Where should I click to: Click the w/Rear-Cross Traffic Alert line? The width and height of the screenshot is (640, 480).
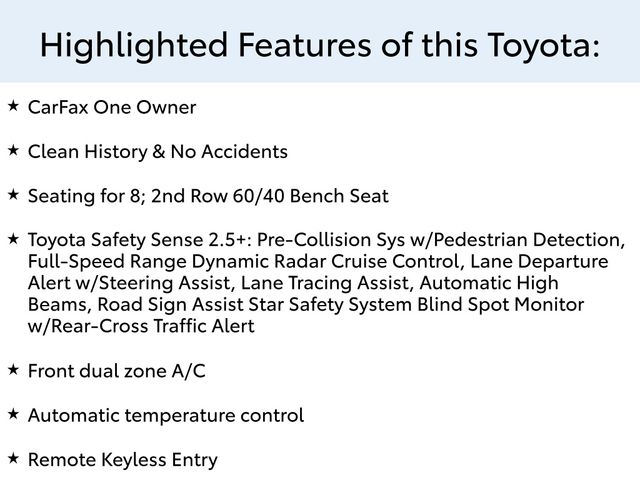[141, 326]
